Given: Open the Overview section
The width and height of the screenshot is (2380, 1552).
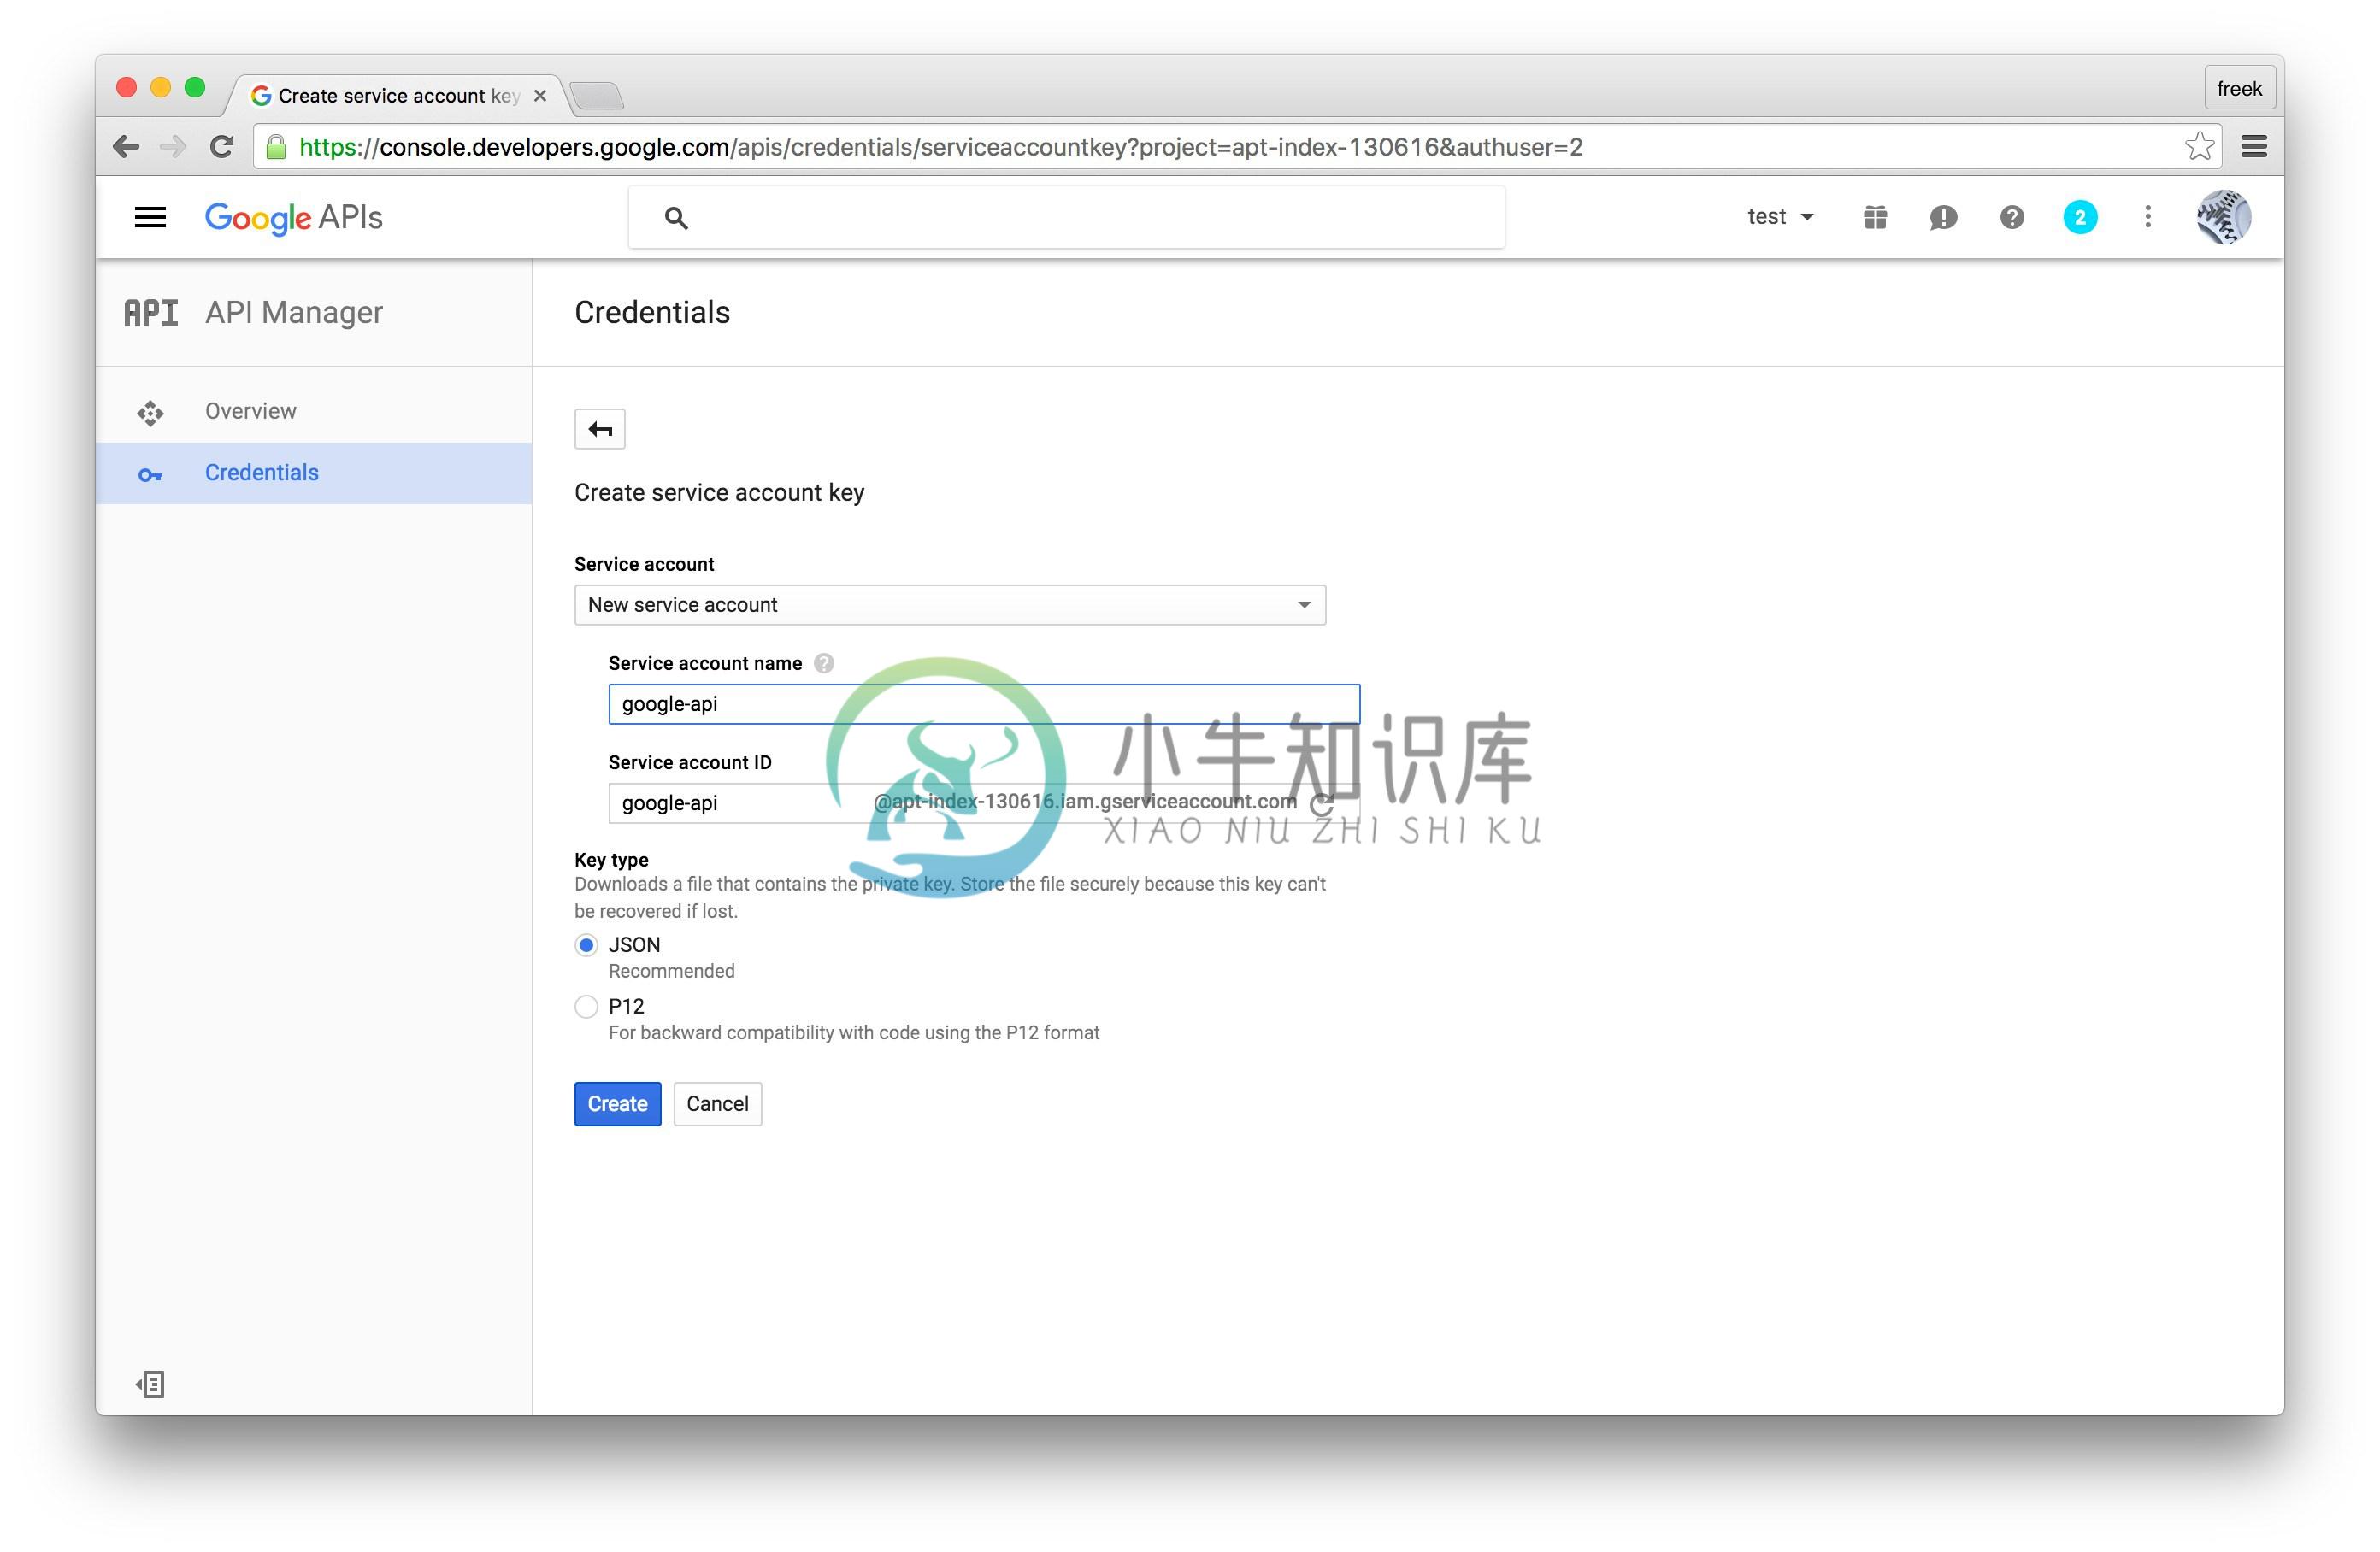Looking at the screenshot, I should point(314,411).
